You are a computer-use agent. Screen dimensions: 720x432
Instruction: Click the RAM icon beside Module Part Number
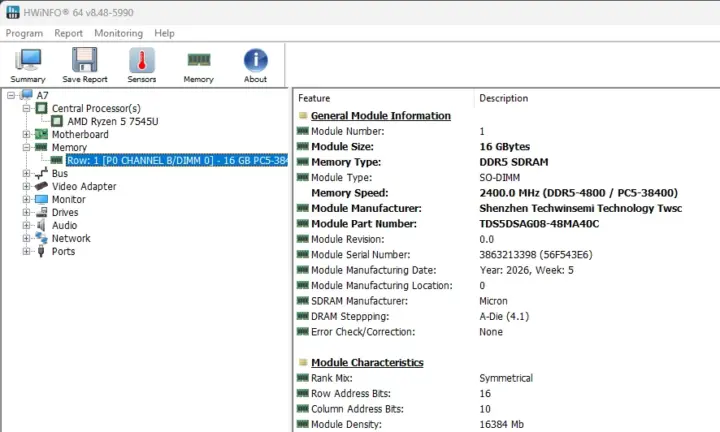[303, 224]
